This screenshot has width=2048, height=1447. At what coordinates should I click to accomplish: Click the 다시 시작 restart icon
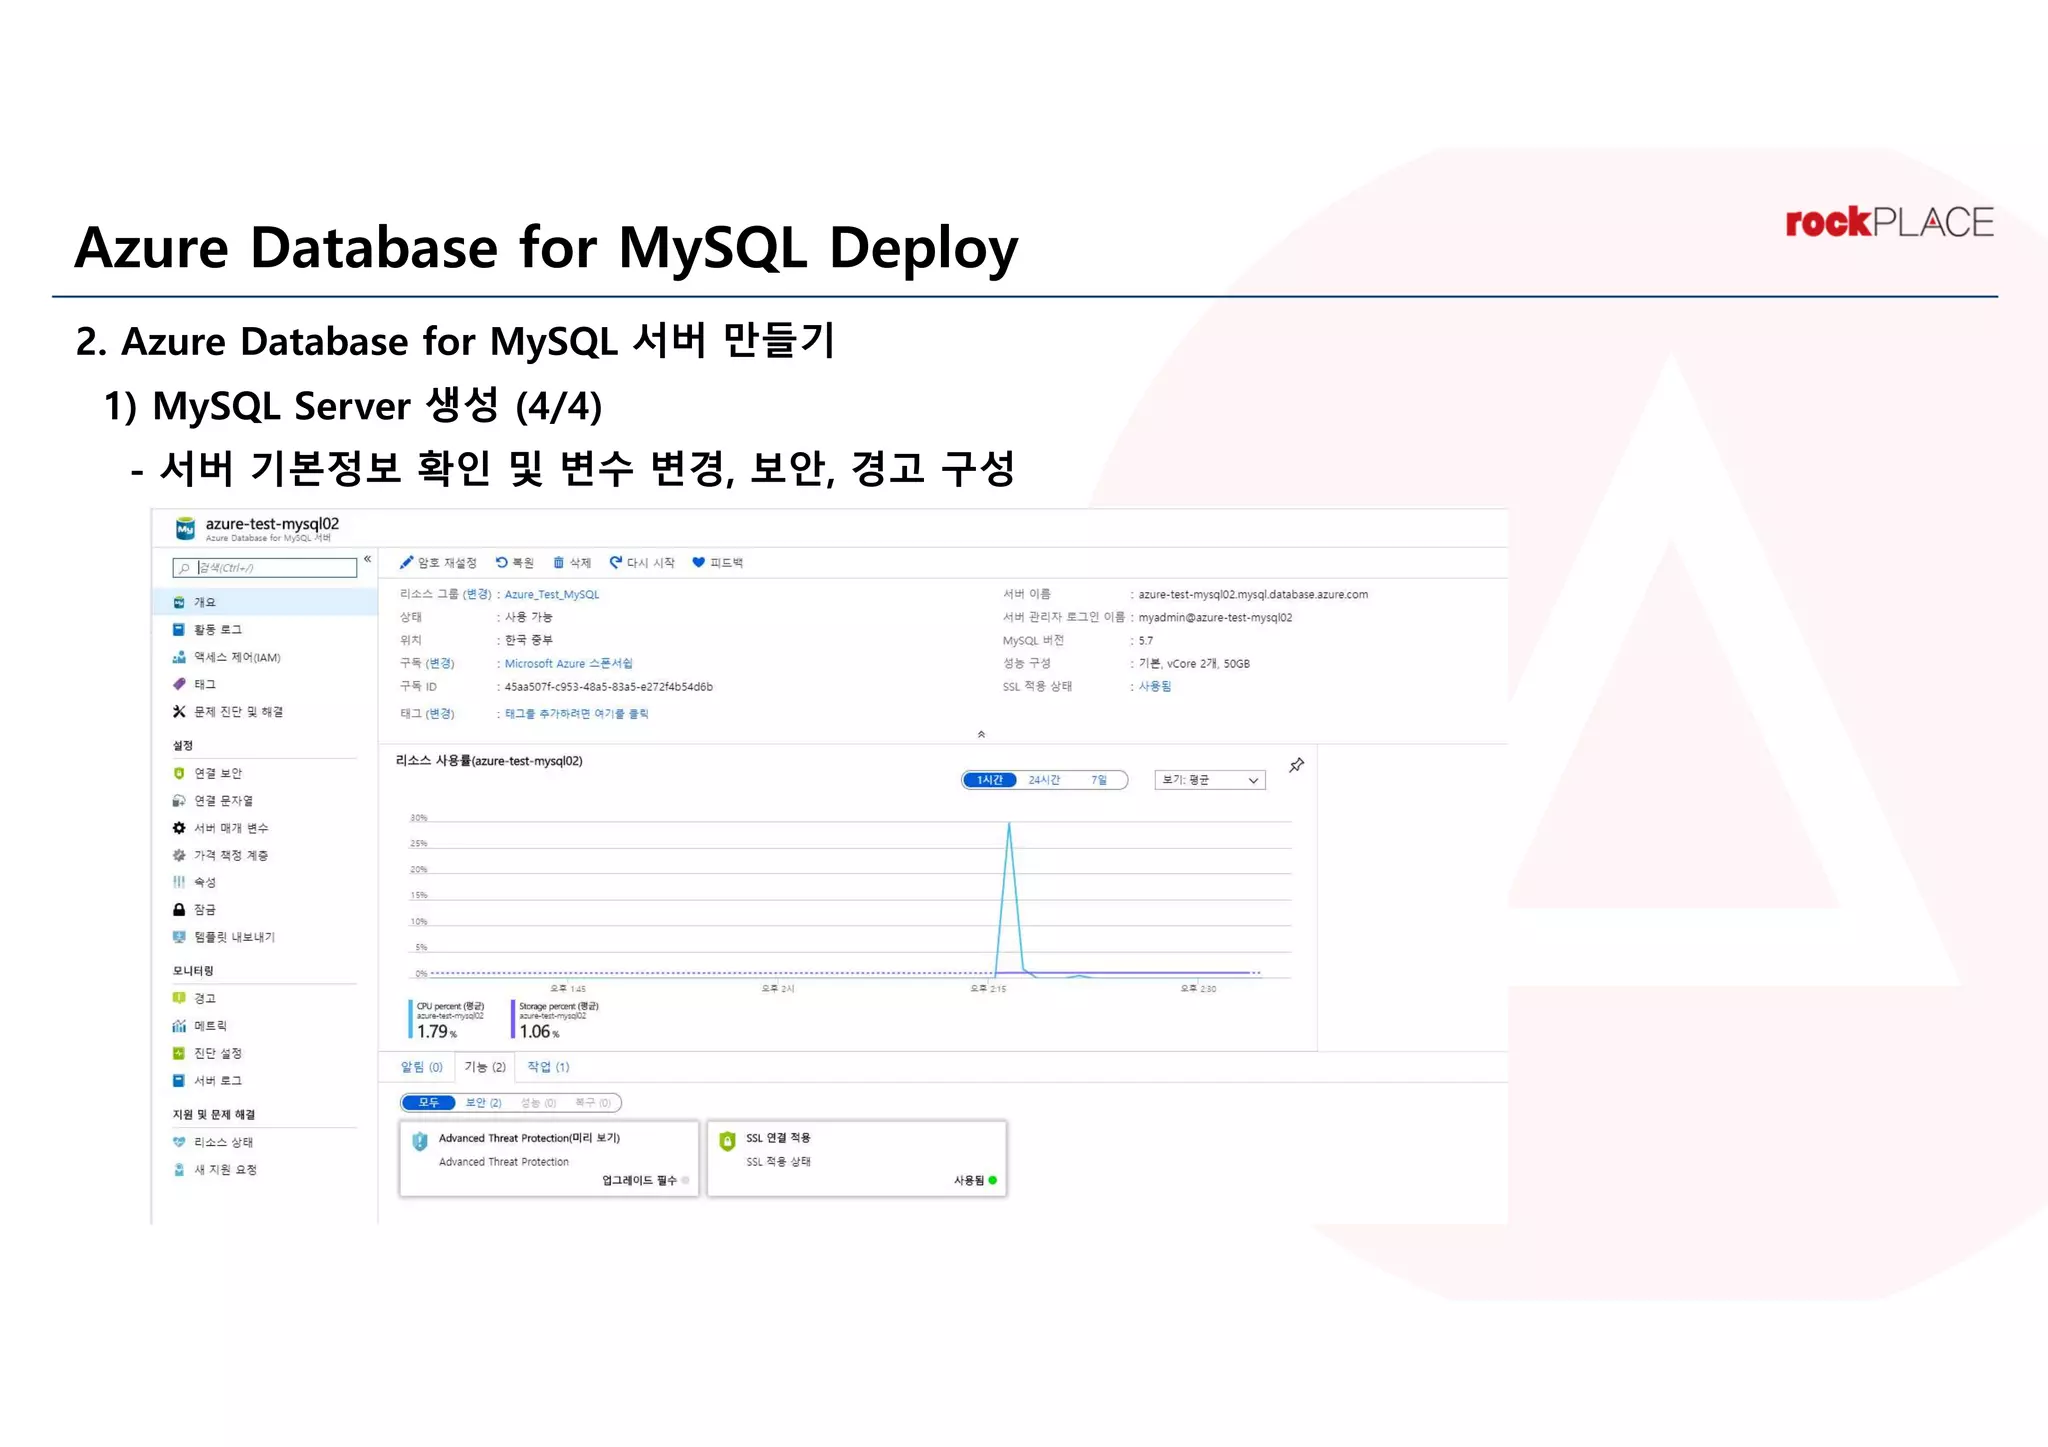pyautogui.click(x=616, y=562)
